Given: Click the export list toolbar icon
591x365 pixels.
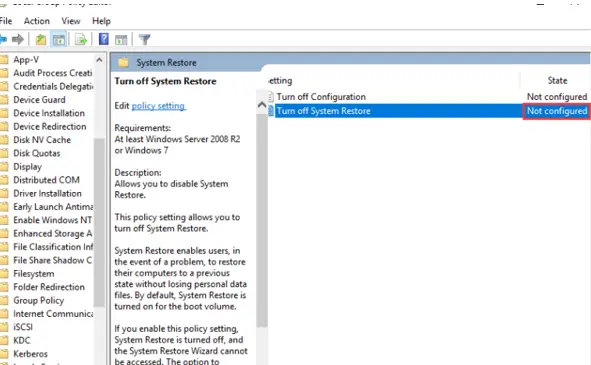Looking at the screenshot, I should 81,39.
